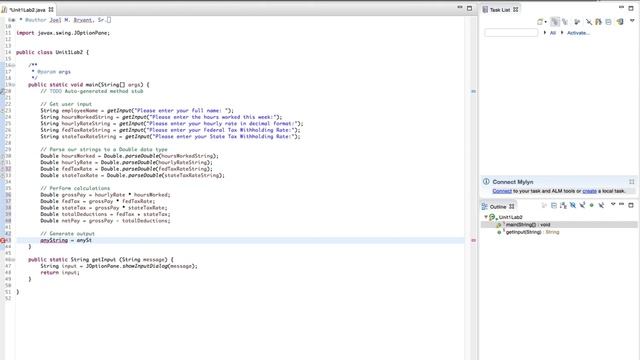Click the error marker on line 43
640x360 pixels.
(x=2, y=240)
